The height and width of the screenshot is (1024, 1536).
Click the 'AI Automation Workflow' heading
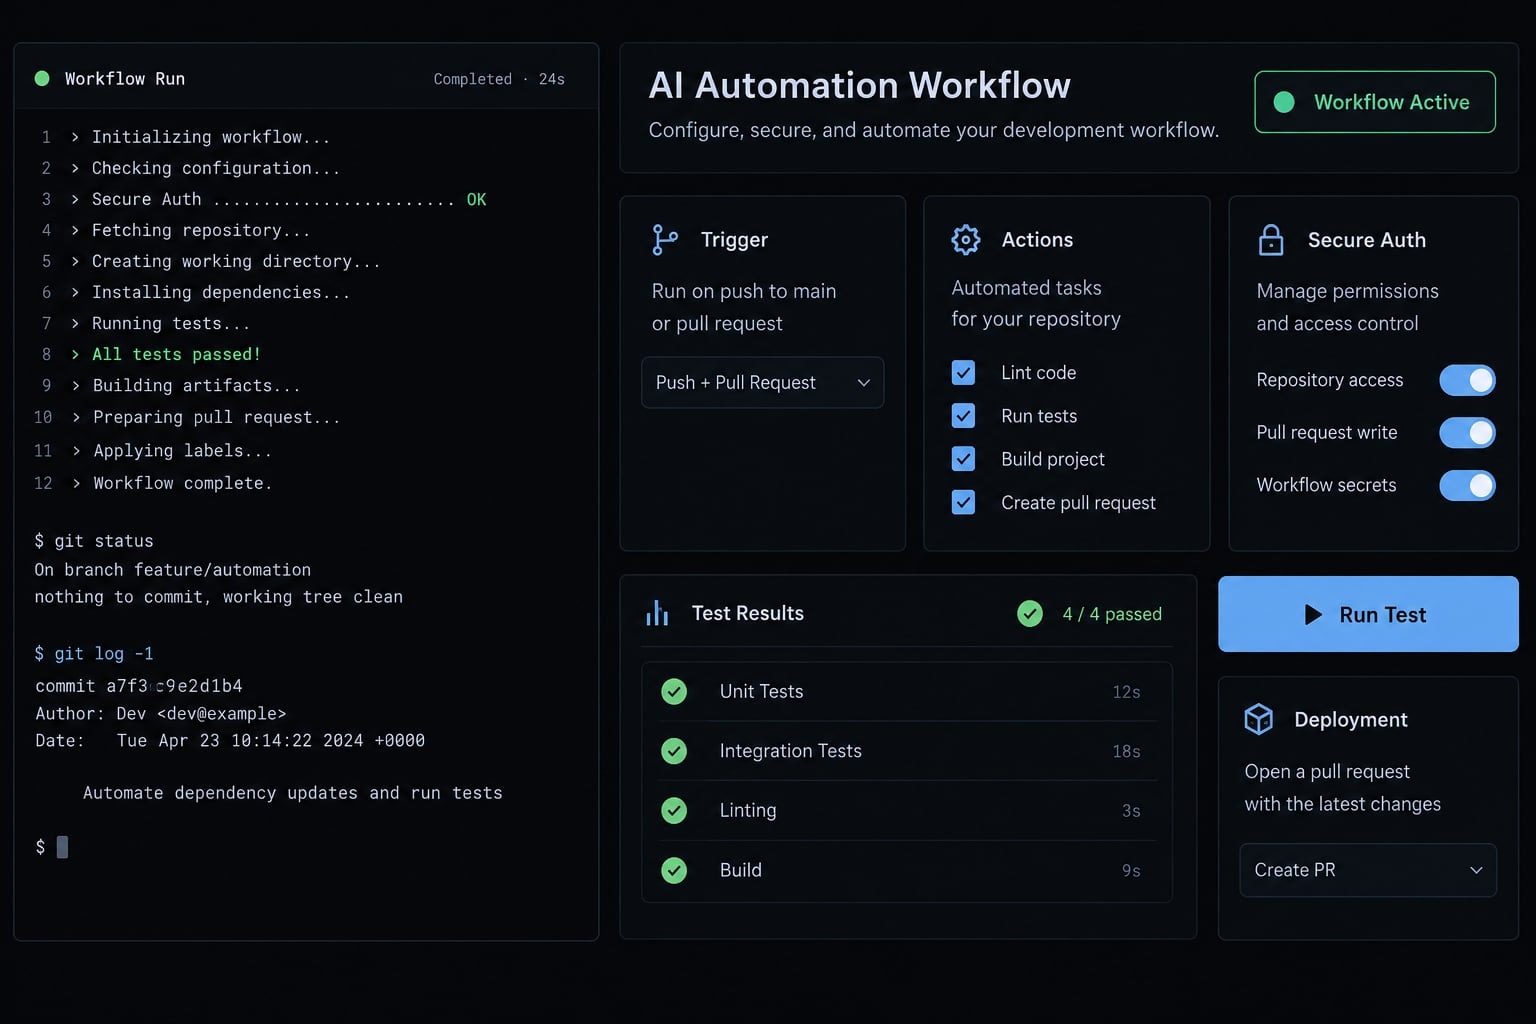pos(860,85)
